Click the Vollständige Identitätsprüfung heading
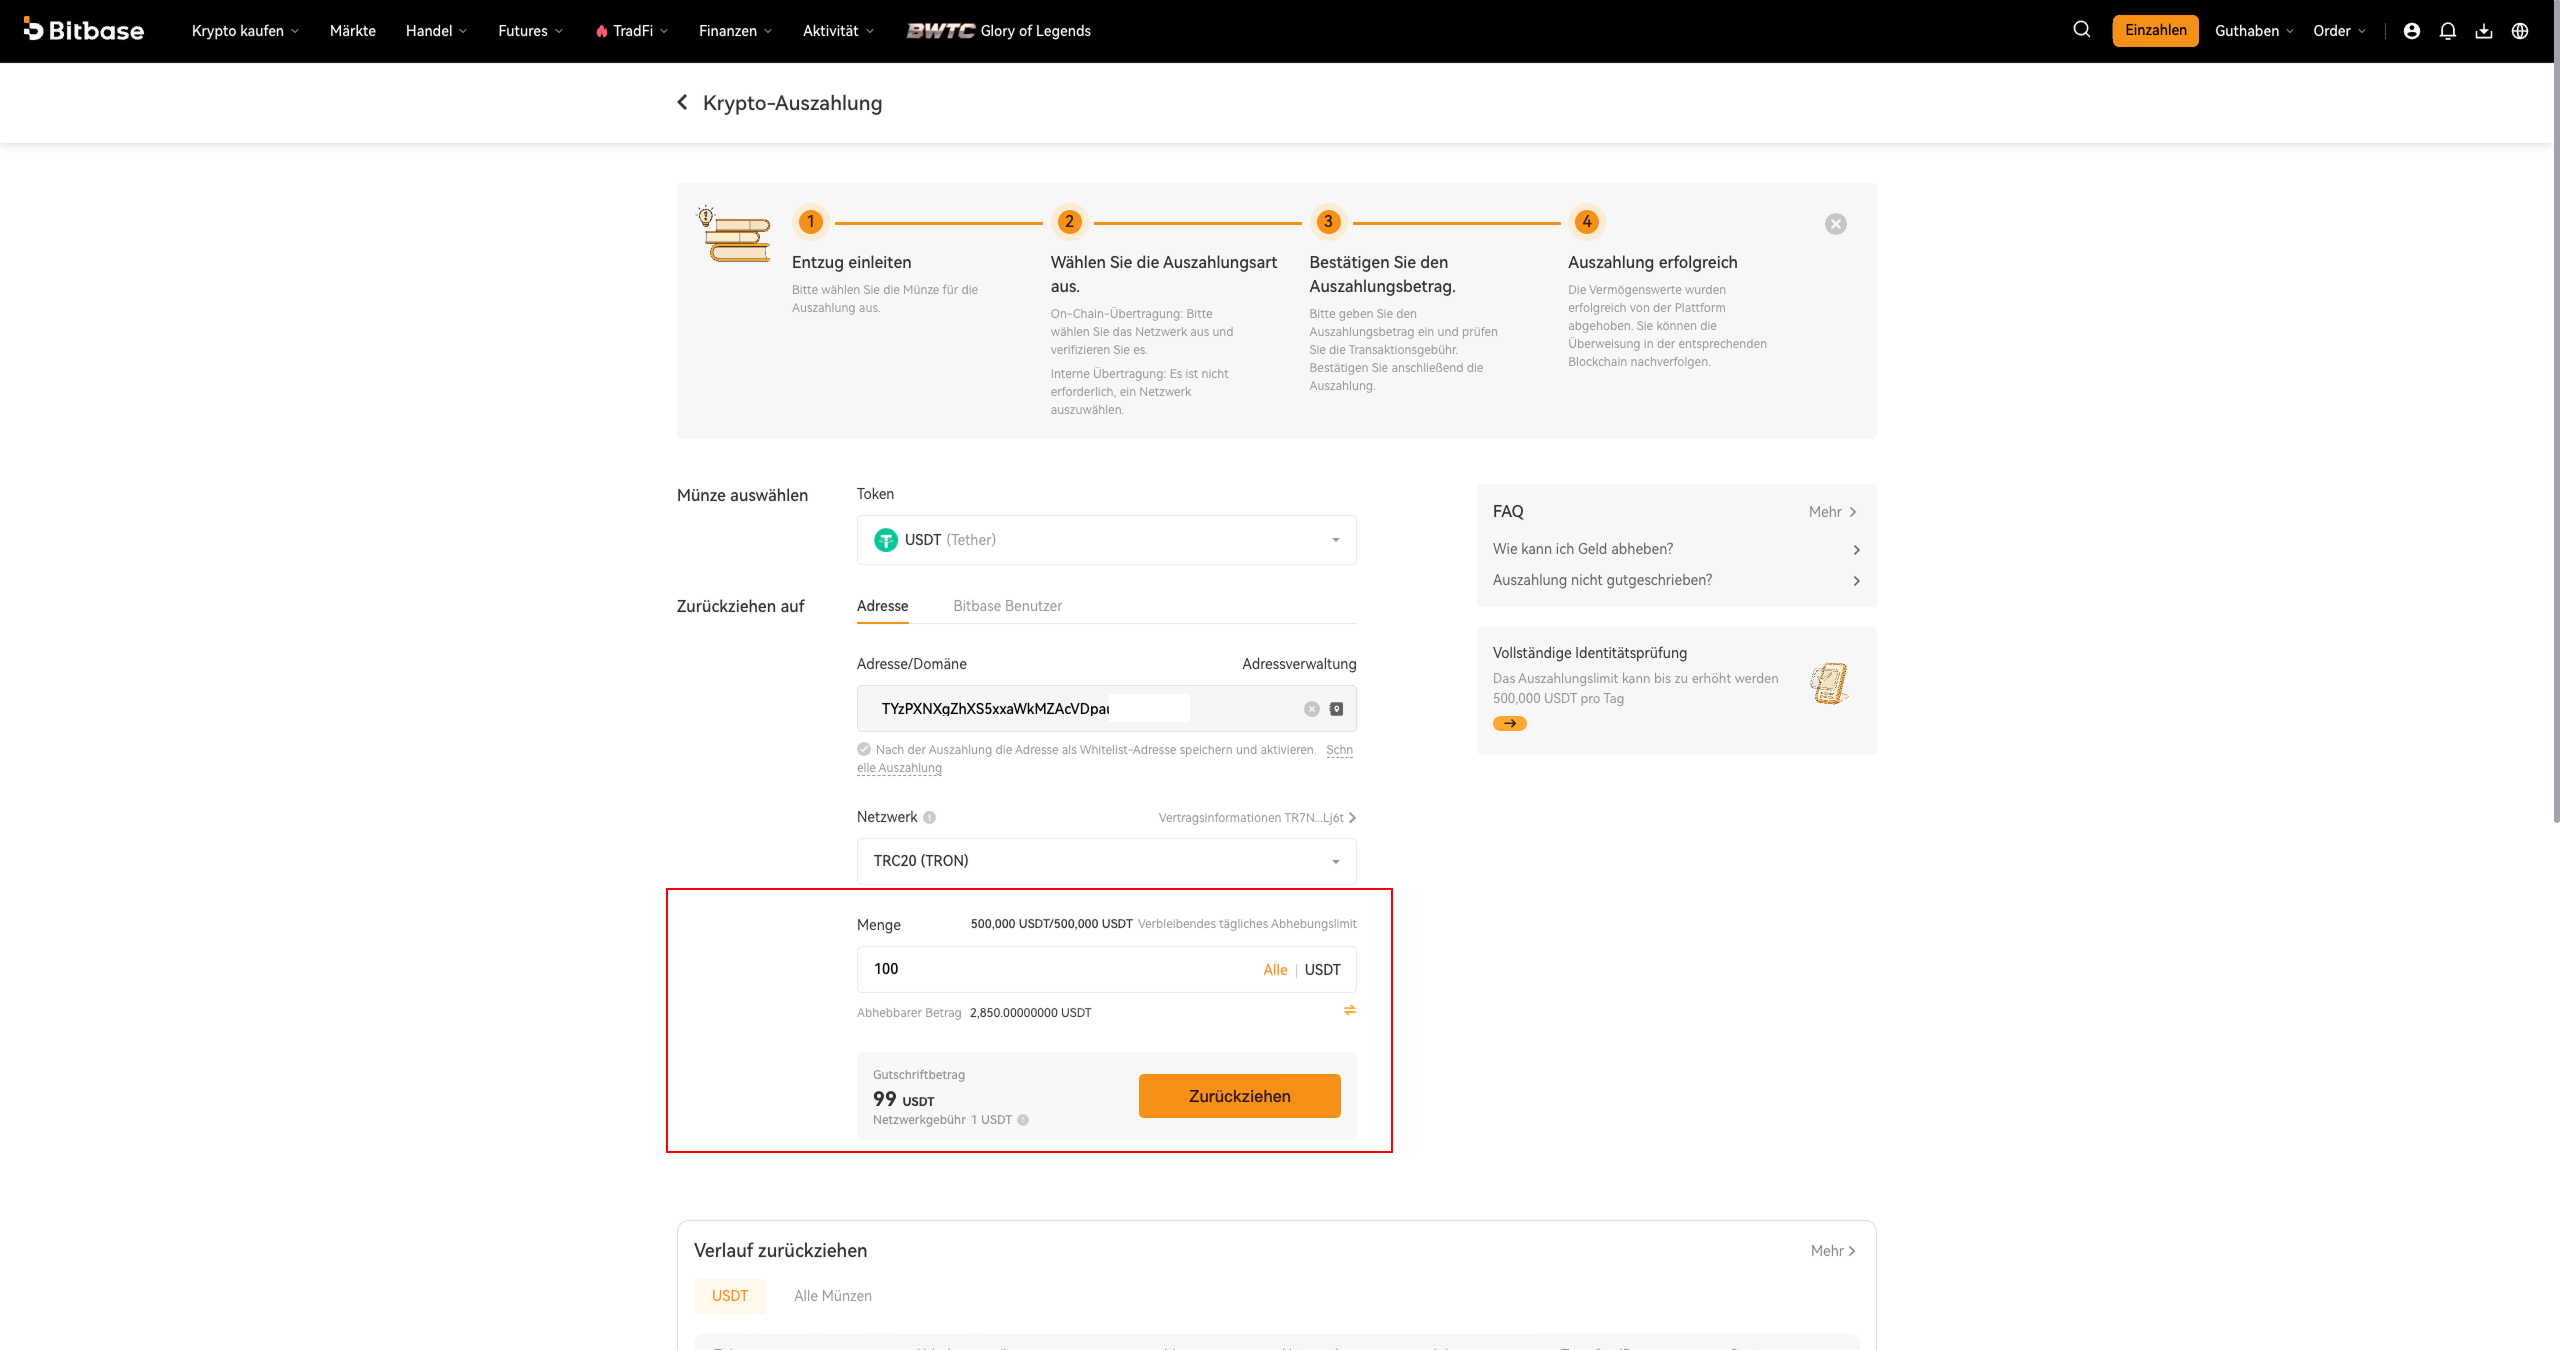 [x=1590, y=653]
